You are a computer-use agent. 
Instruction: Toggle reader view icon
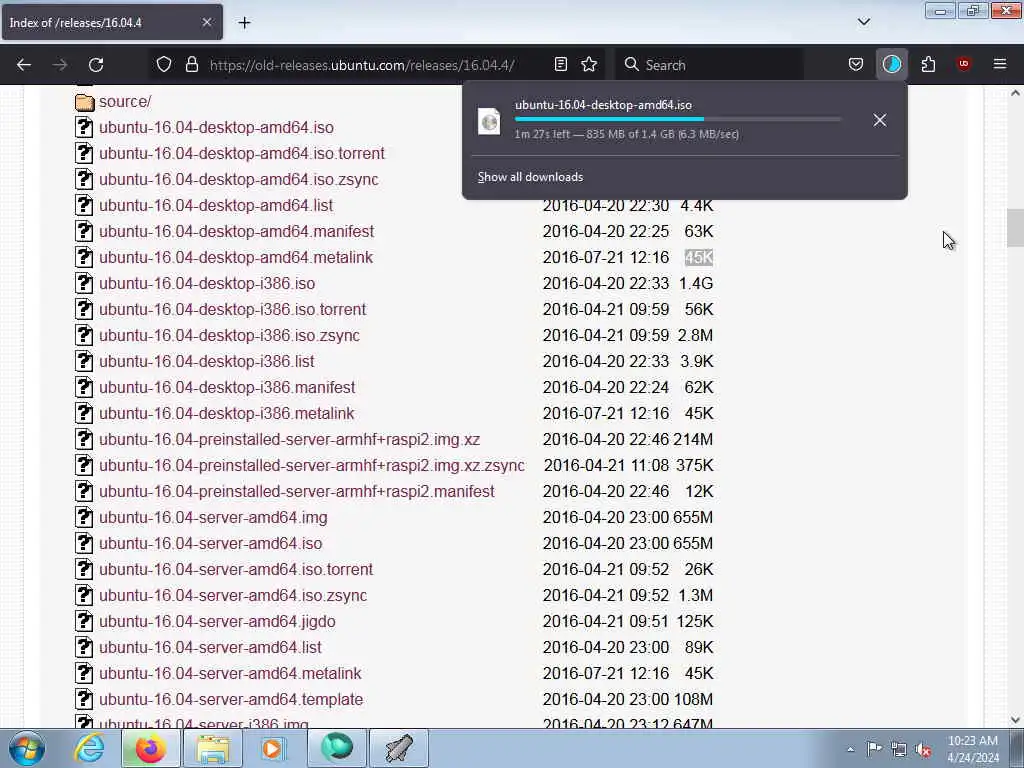pyautogui.click(x=560, y=64)
